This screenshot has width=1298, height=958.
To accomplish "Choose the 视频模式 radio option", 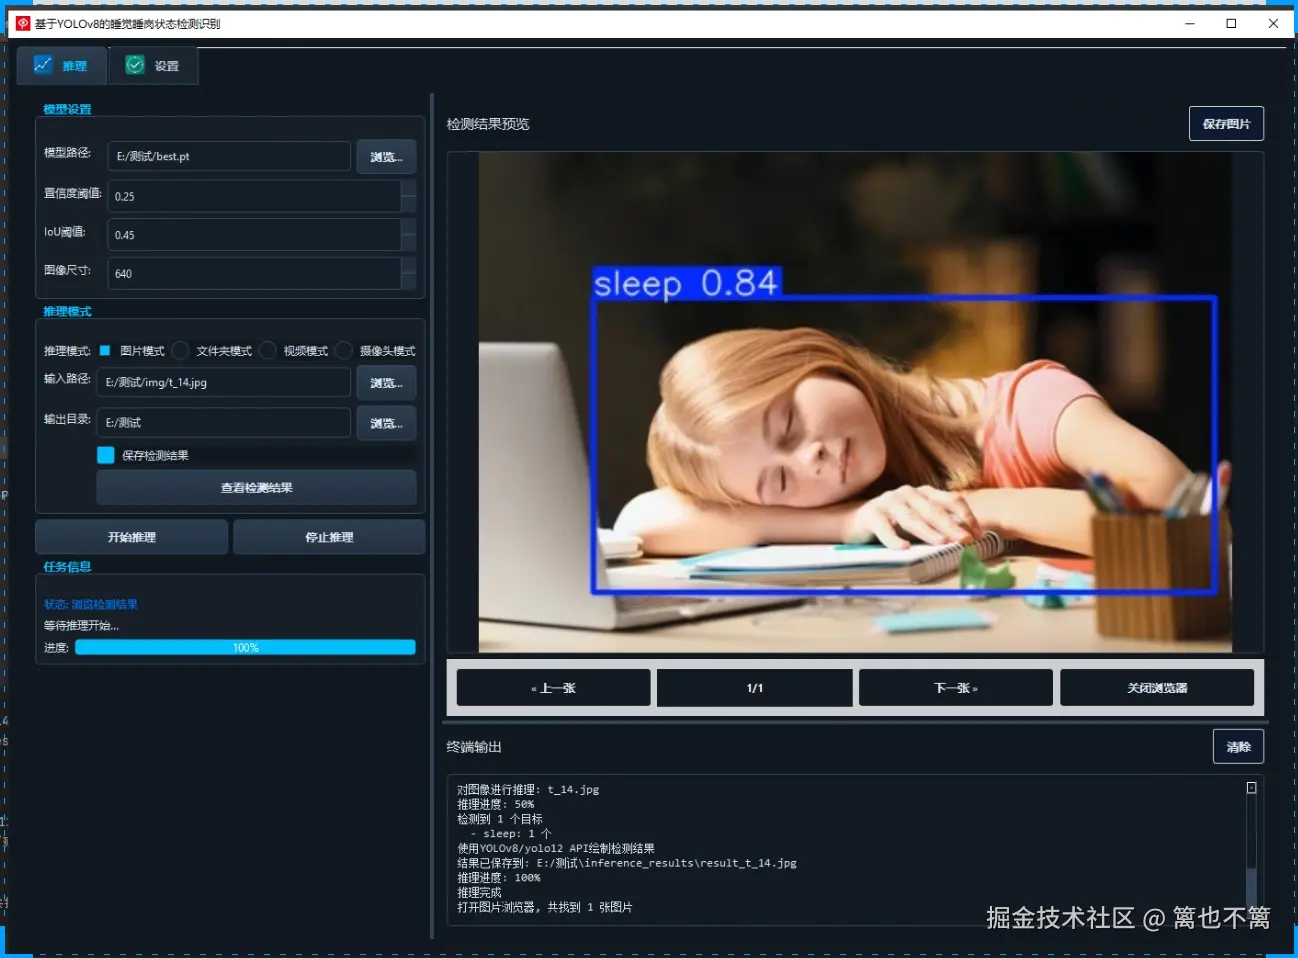I will click(294, 351).
